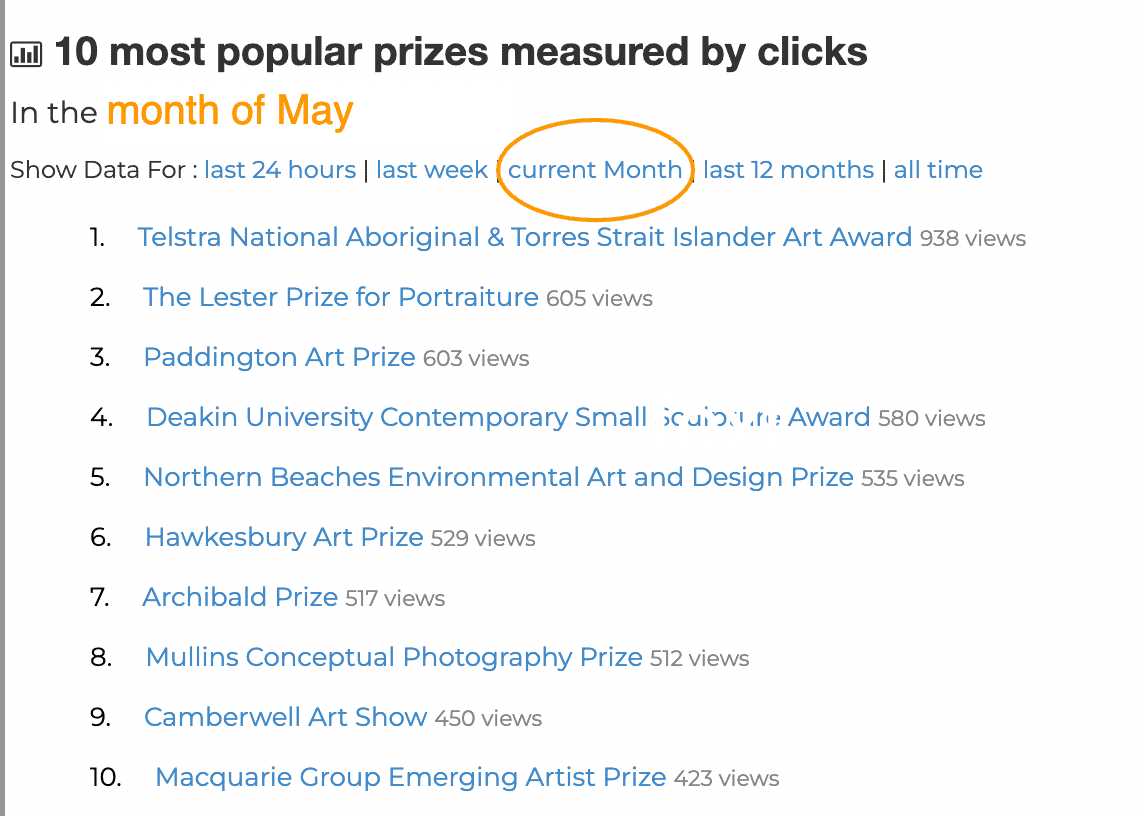This screenshot has width=1140, height=816.
Task: Open the Hawkesbury Art Prize link
Action: tap(284, 537)
